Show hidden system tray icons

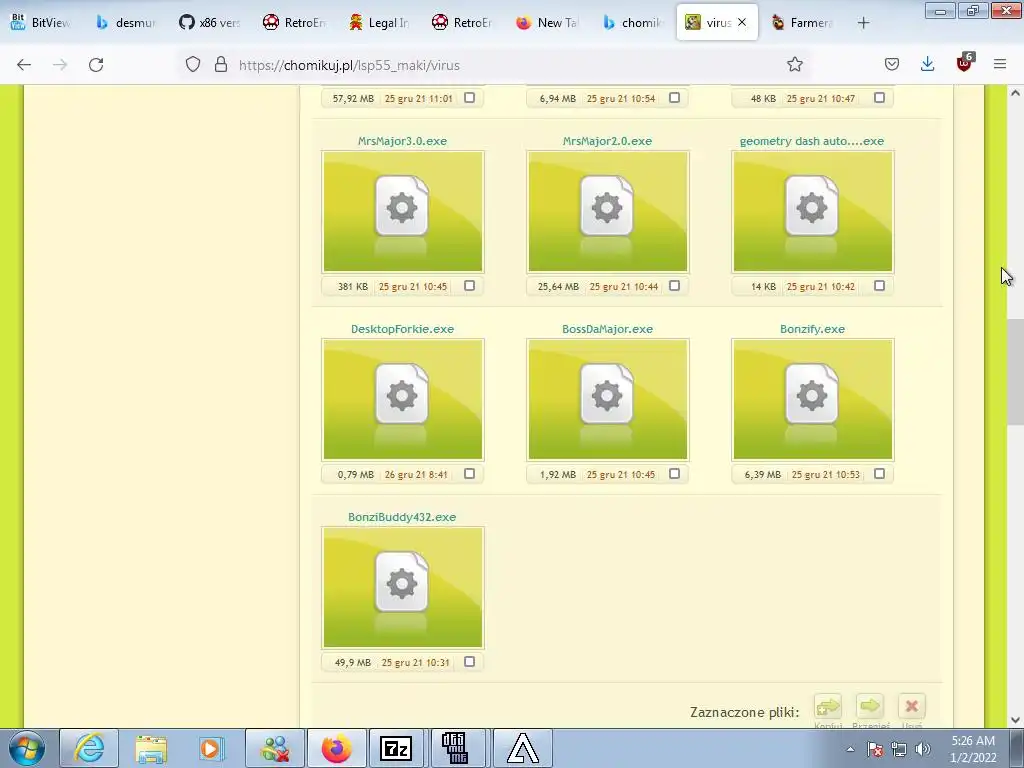click(x=850, y=749)
